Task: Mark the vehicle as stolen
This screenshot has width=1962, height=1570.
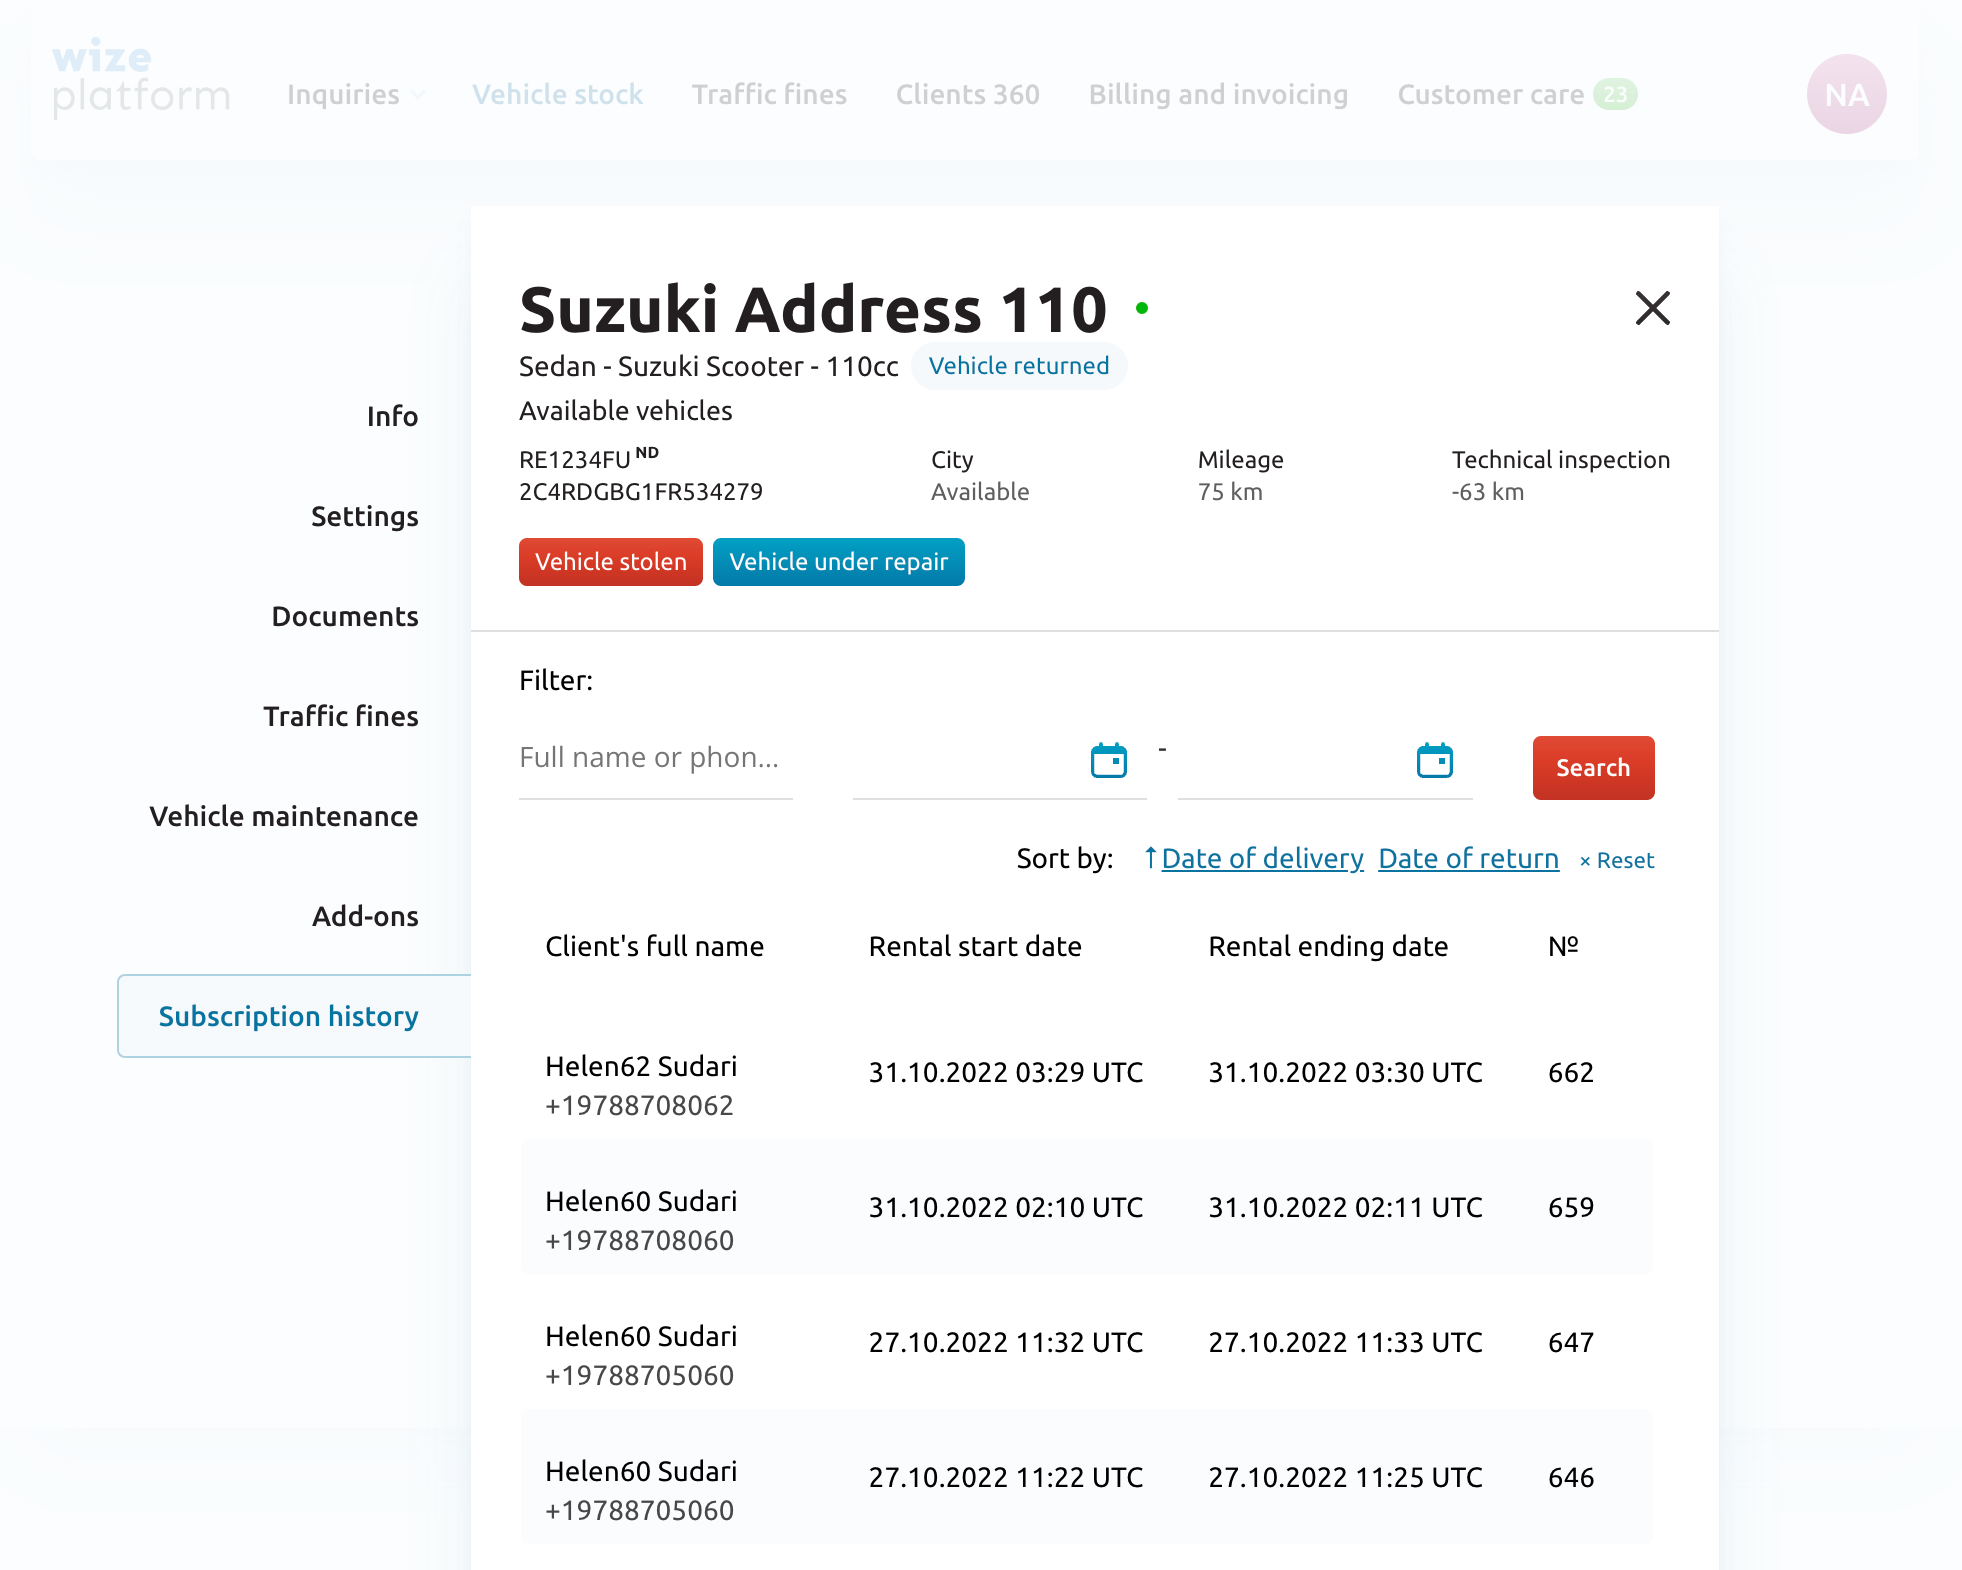Action: point(610,562)
